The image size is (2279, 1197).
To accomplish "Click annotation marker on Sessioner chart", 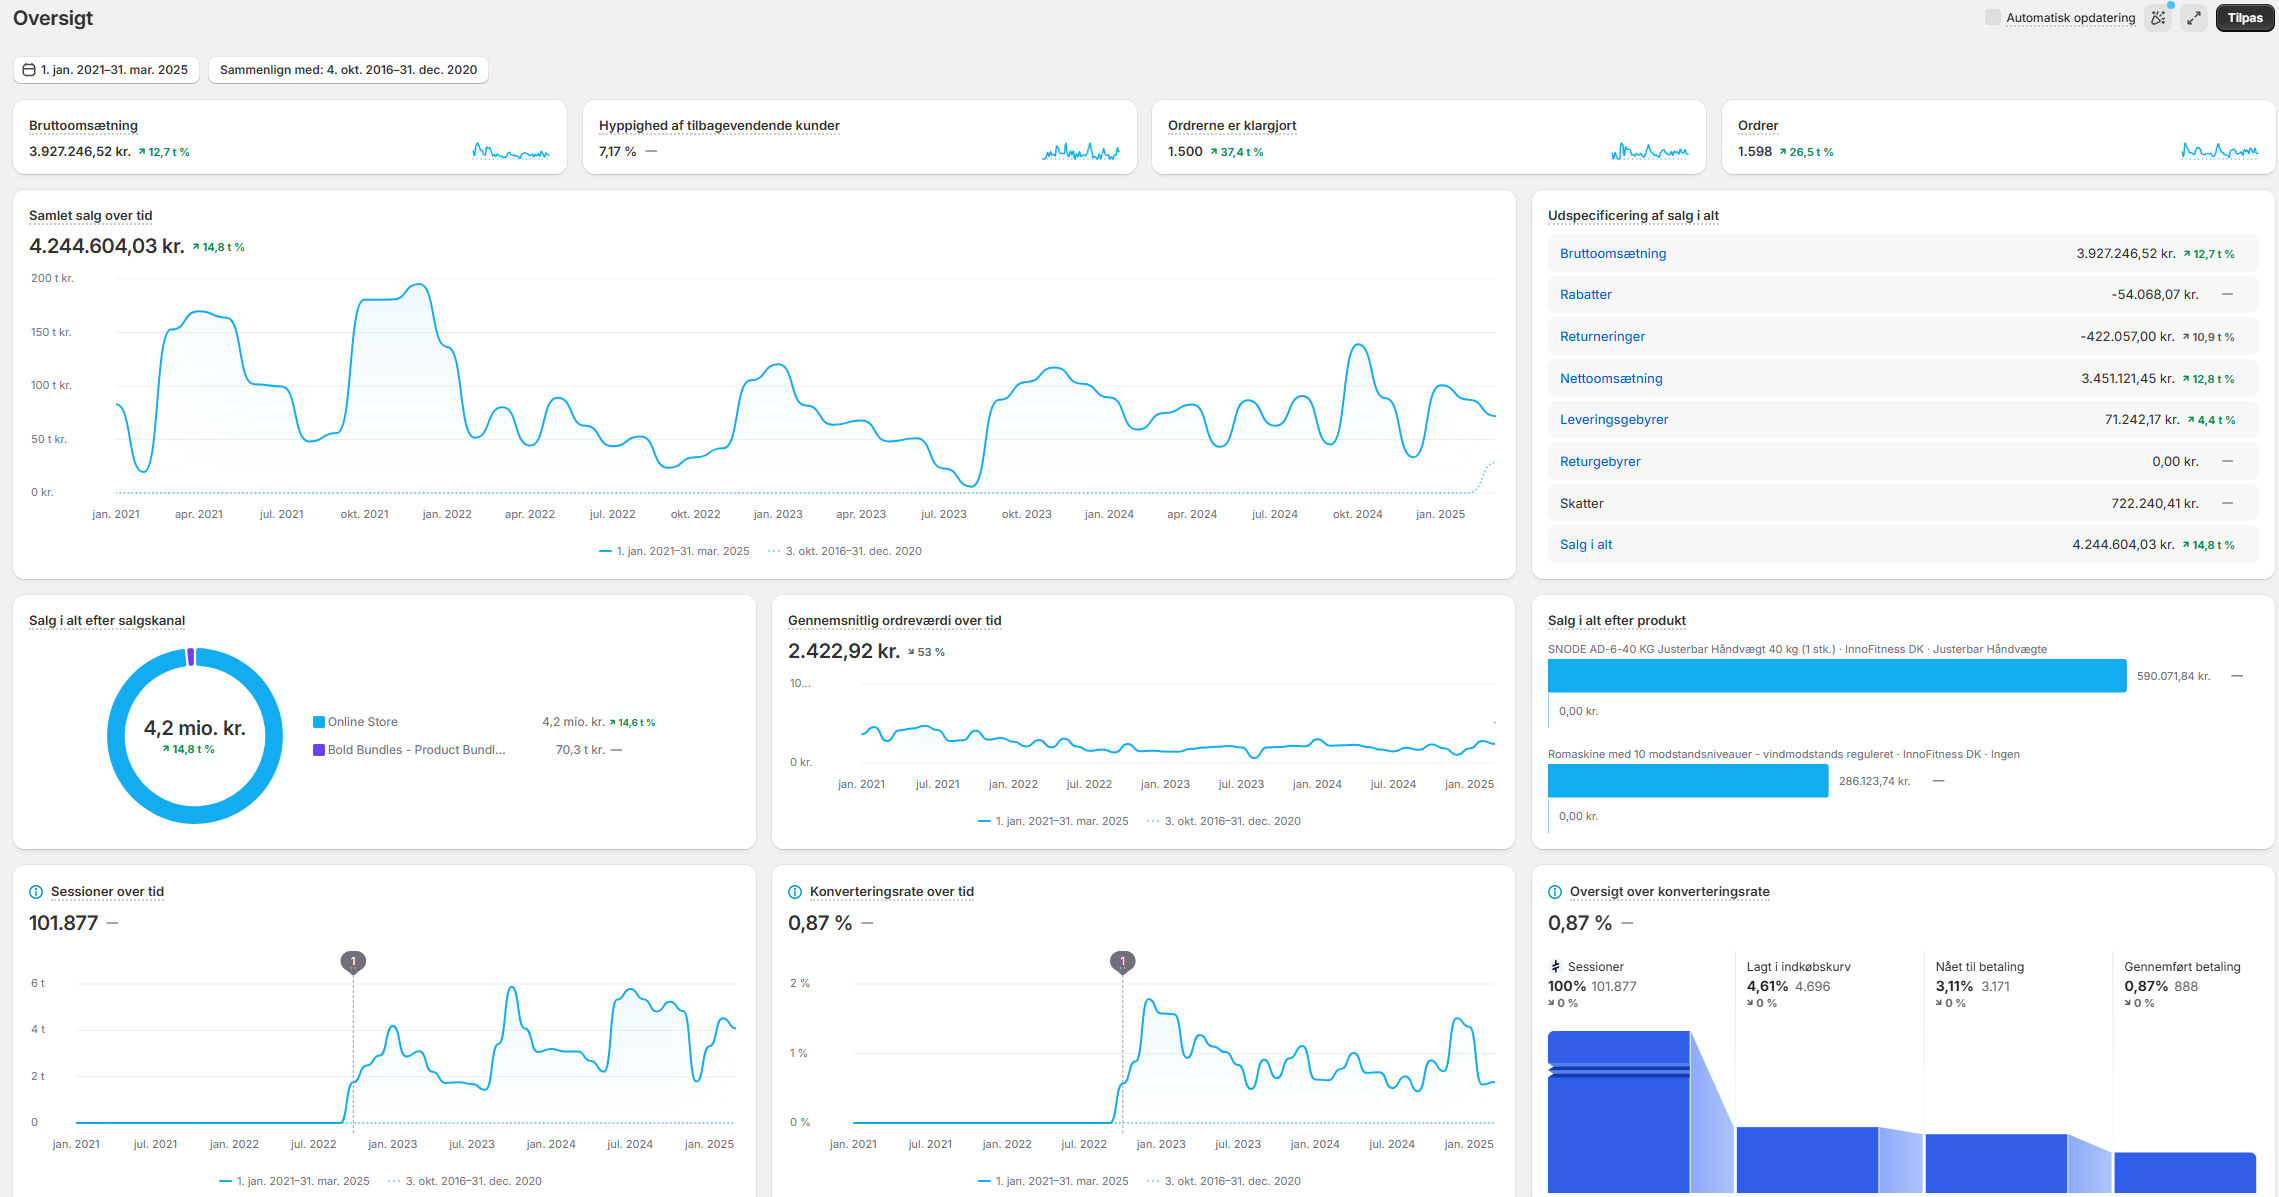I will [353, 961].
